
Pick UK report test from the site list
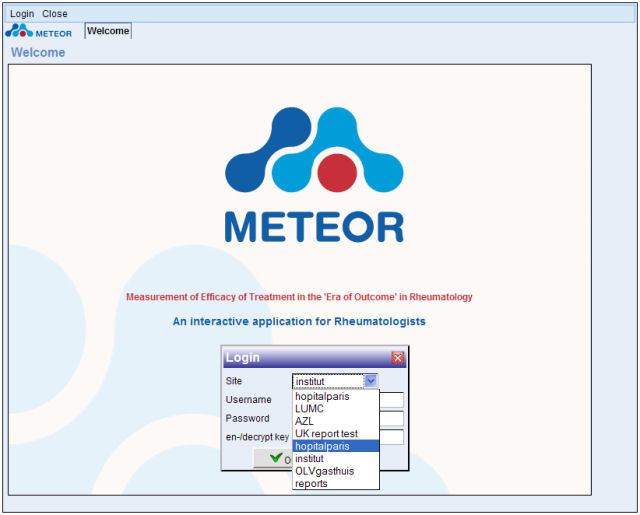326,434
